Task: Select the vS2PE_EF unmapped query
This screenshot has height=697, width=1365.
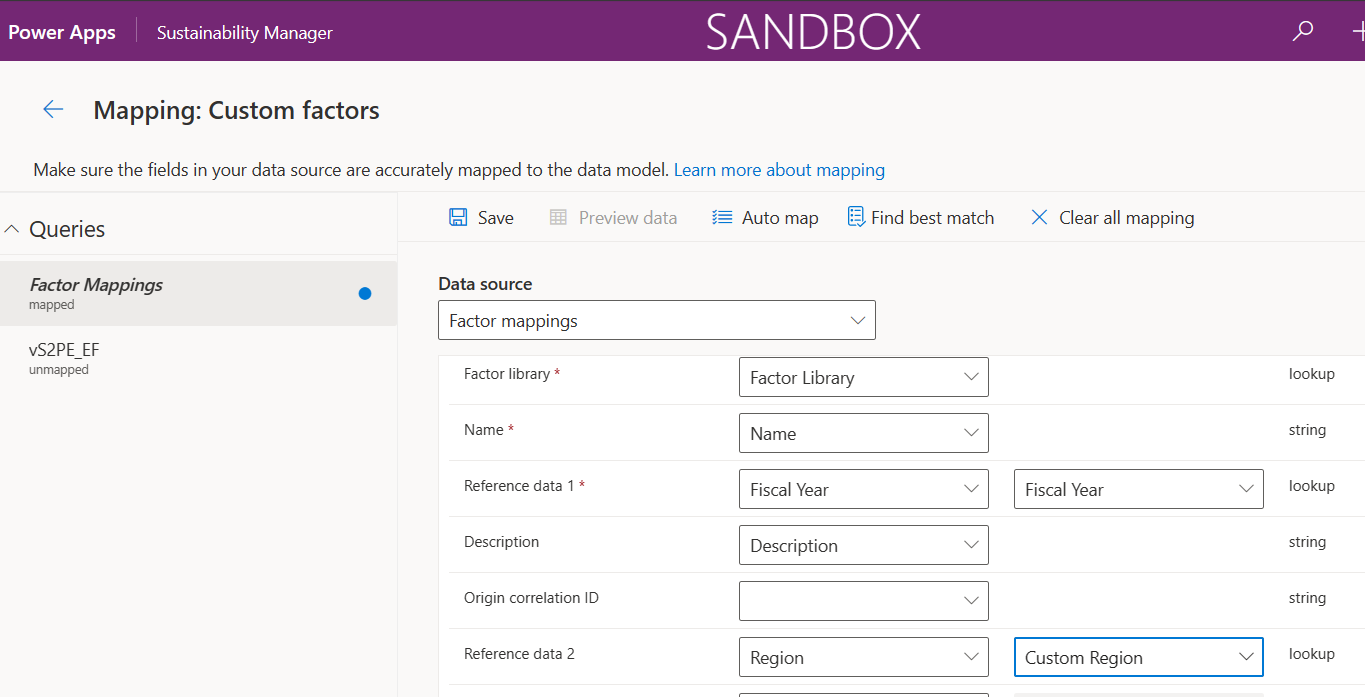Action: point(198,358)
